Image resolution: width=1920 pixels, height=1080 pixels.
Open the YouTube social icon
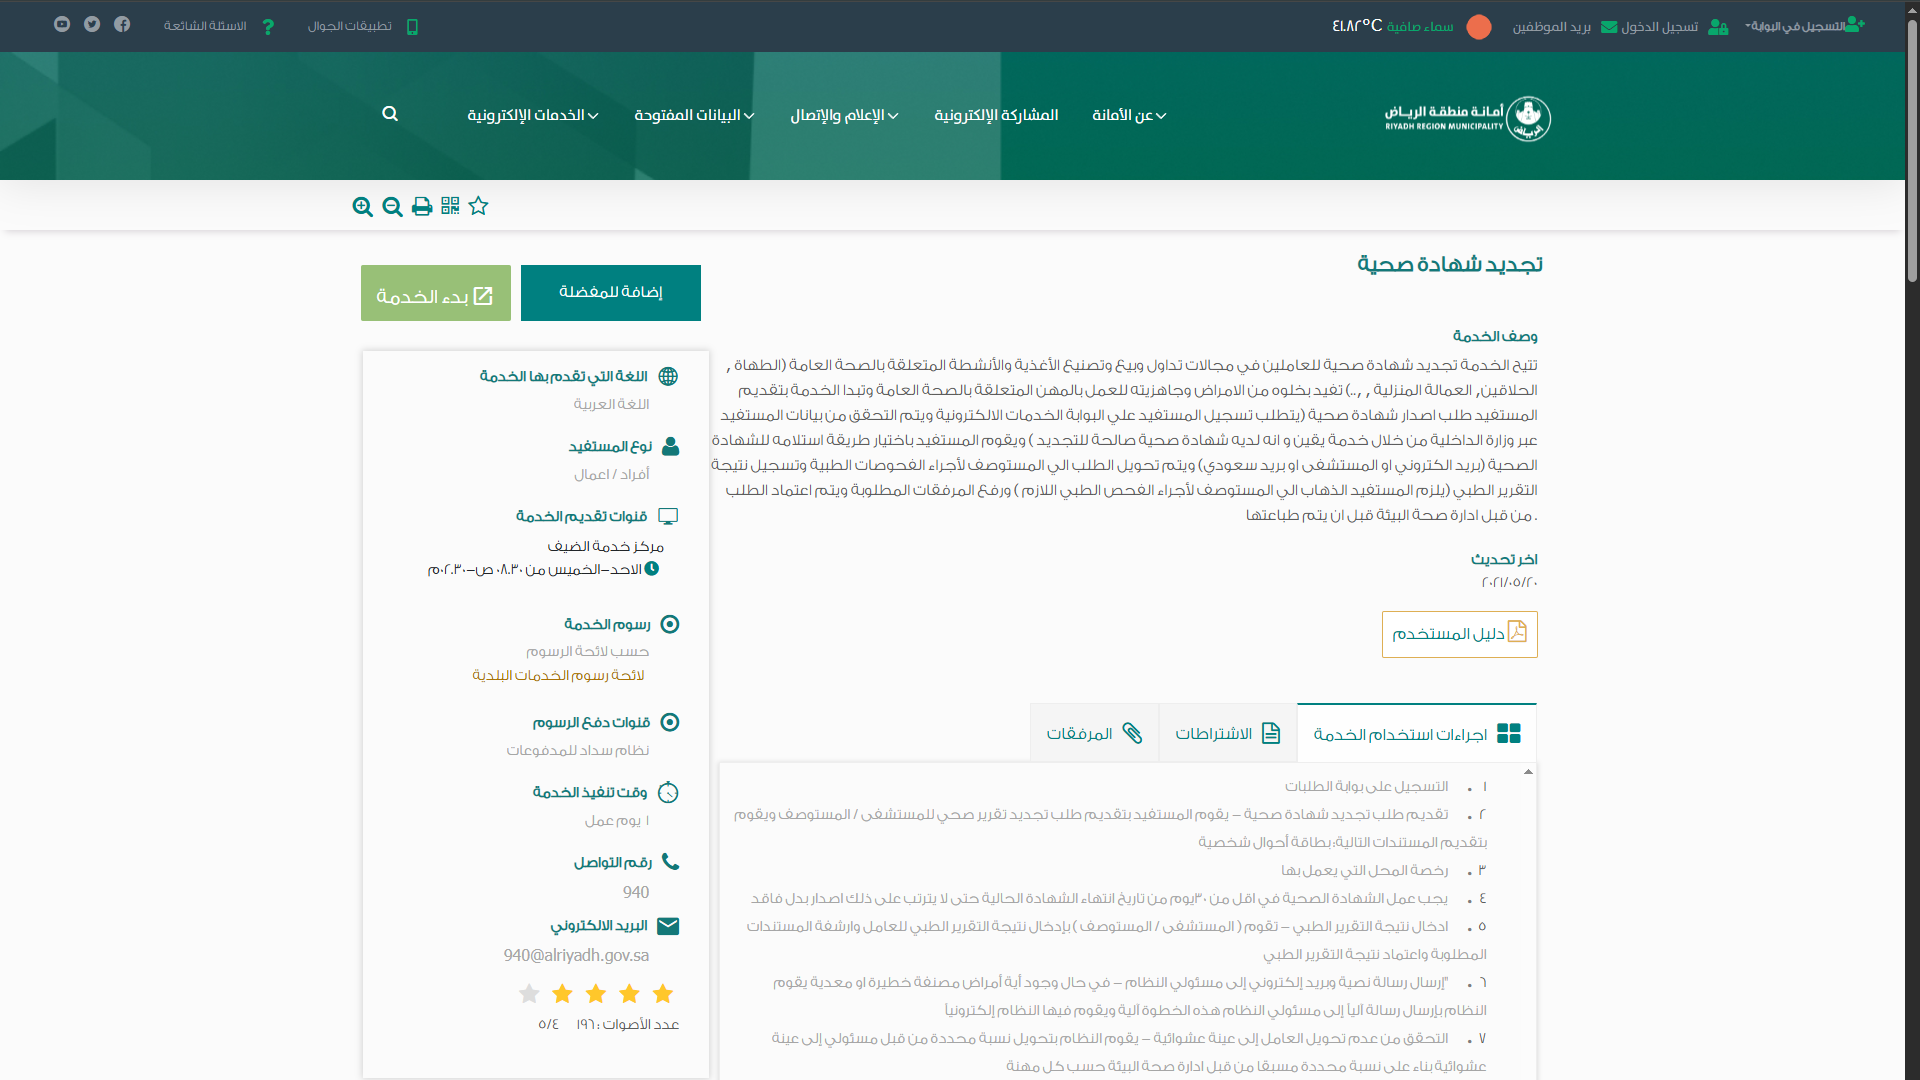62,24
